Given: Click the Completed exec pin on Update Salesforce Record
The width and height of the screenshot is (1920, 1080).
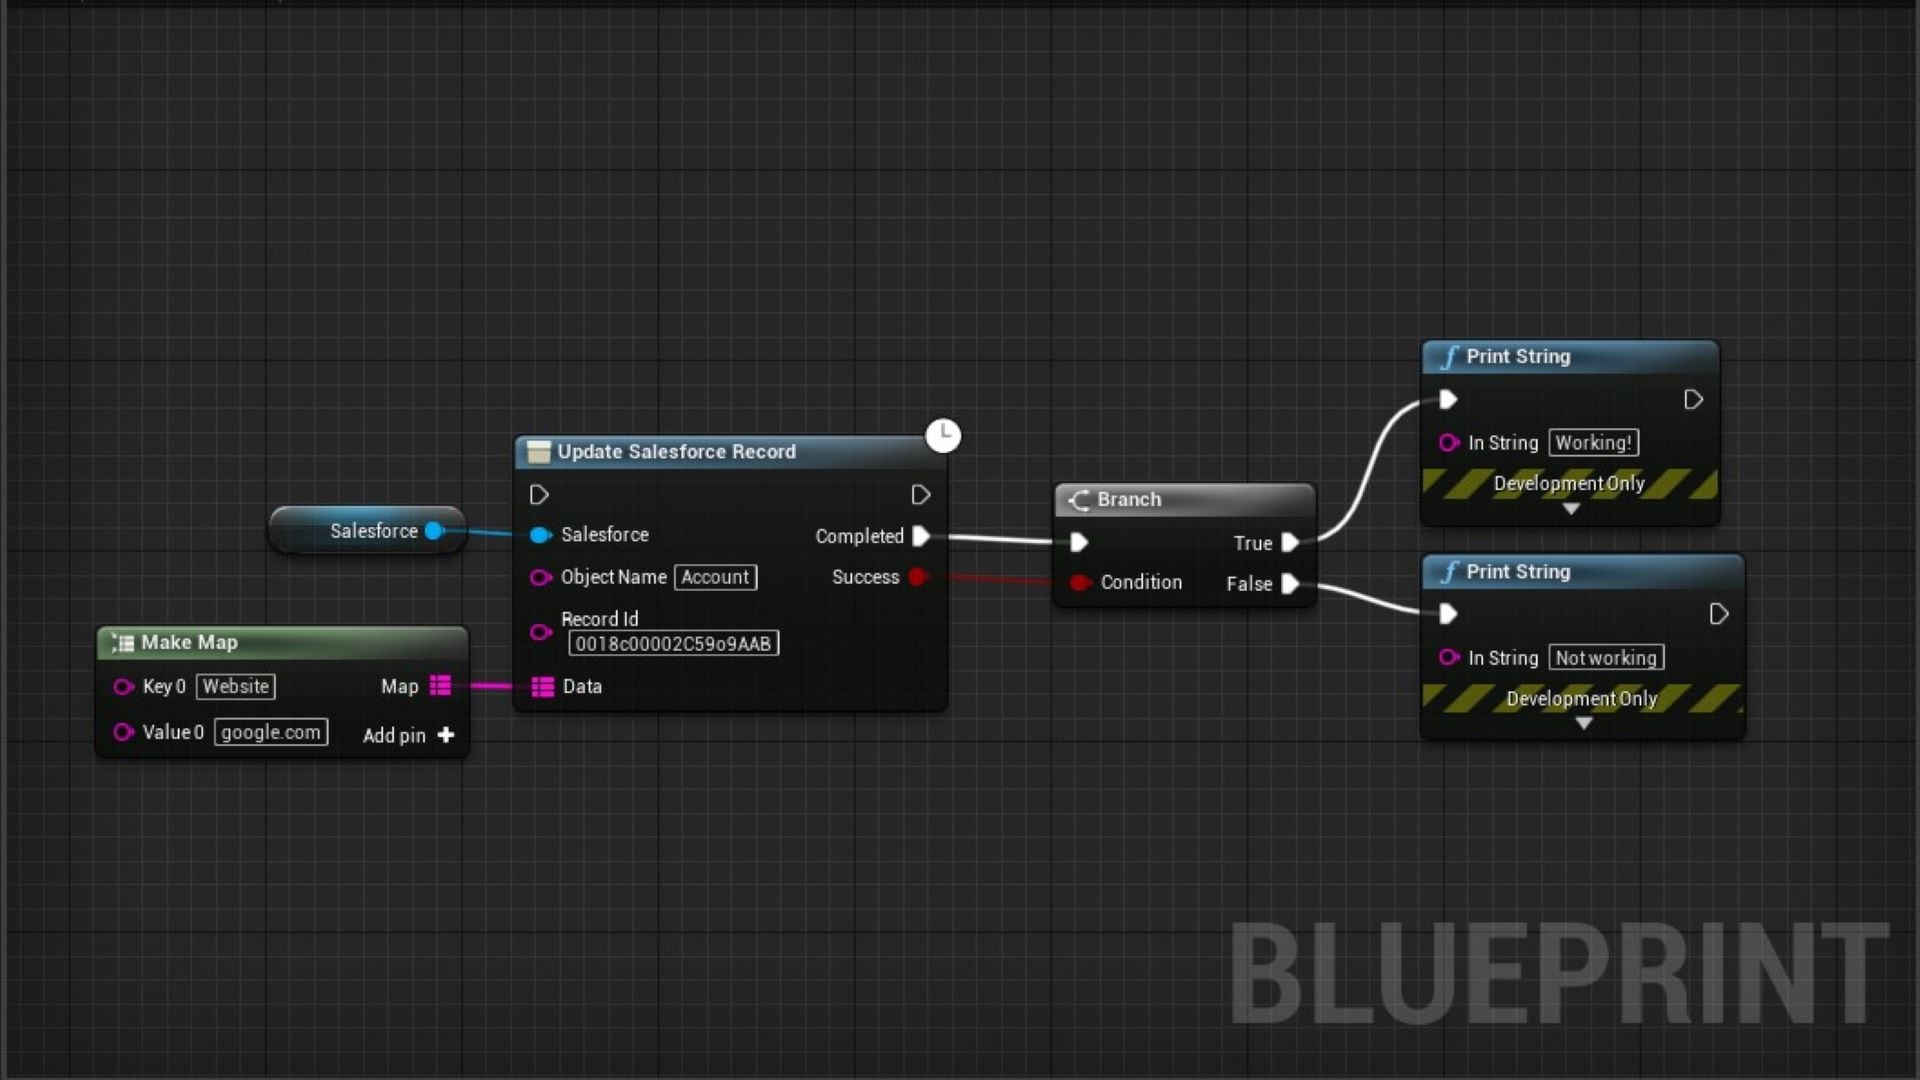Looking at the screenshot, I should tap(920, 536).
